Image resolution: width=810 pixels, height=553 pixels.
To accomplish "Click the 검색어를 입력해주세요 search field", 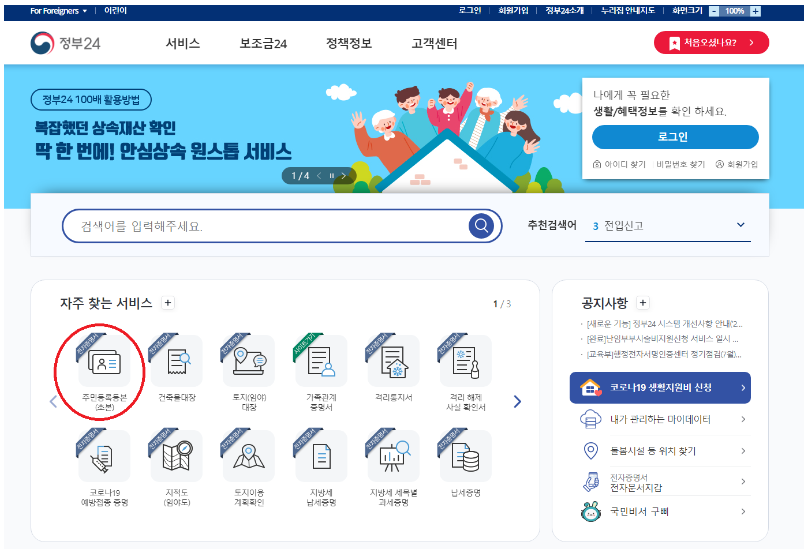I will coord(265,226).
